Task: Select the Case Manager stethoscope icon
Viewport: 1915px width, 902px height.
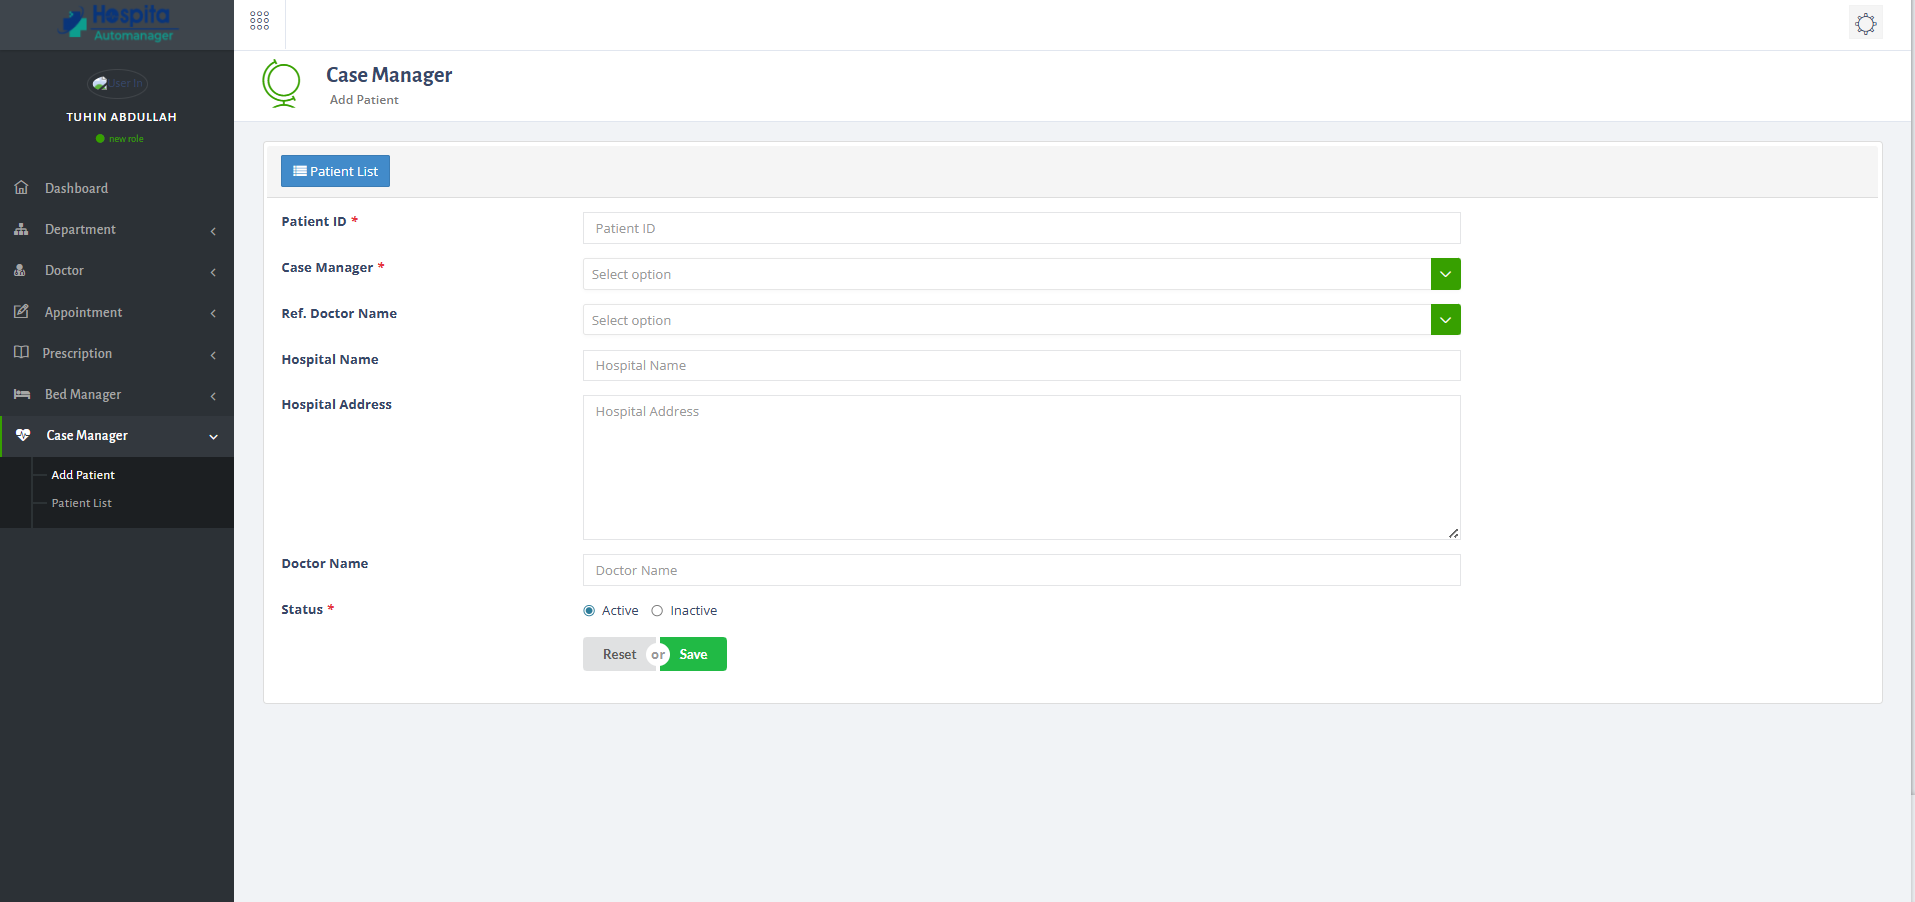Action: (x=22, y=435)
